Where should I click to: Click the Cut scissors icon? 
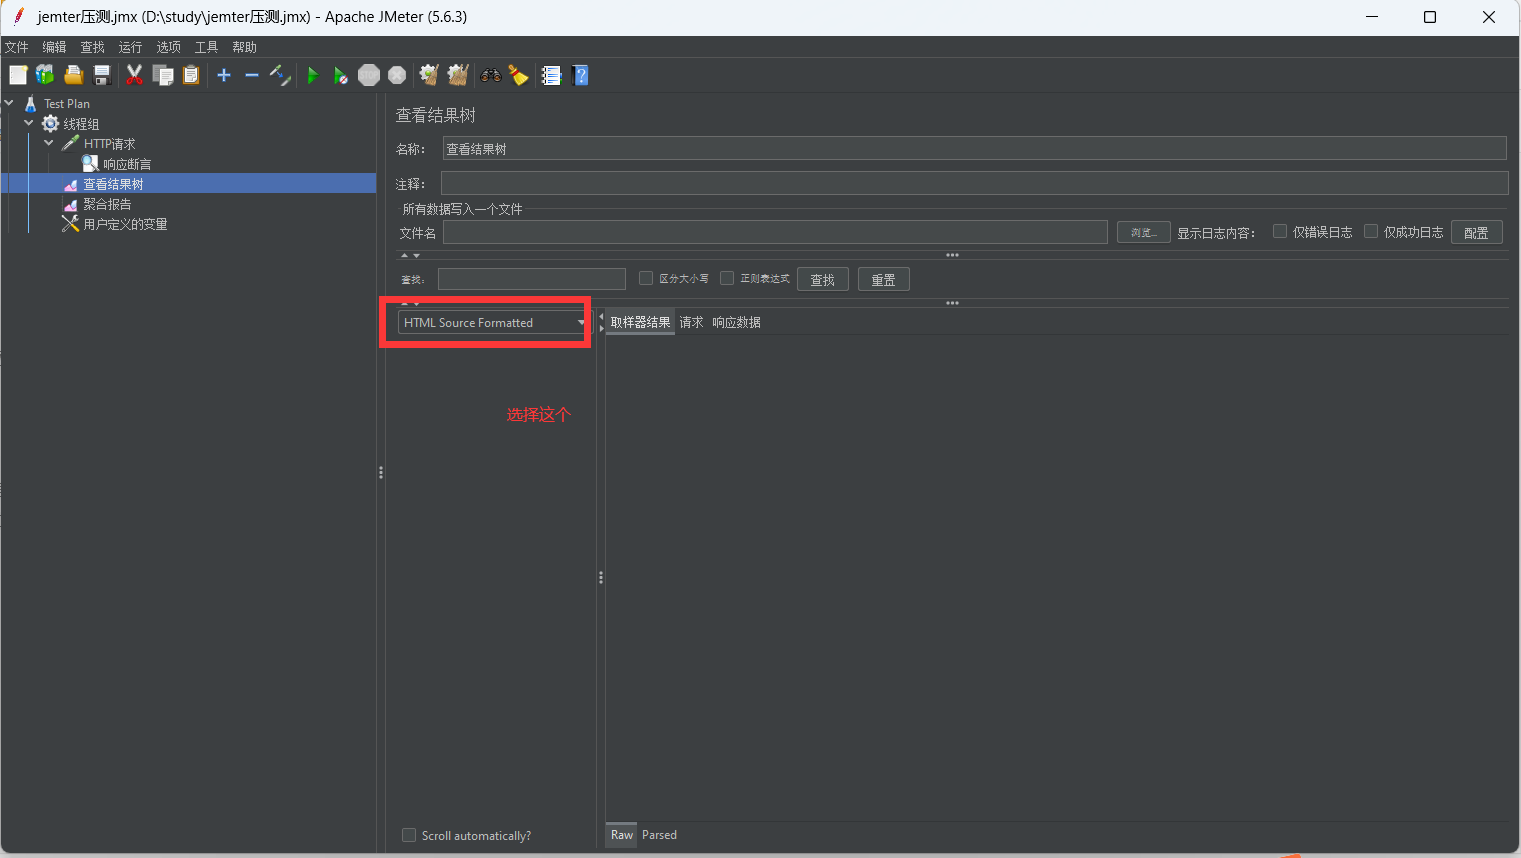click(x=134, y=75)
